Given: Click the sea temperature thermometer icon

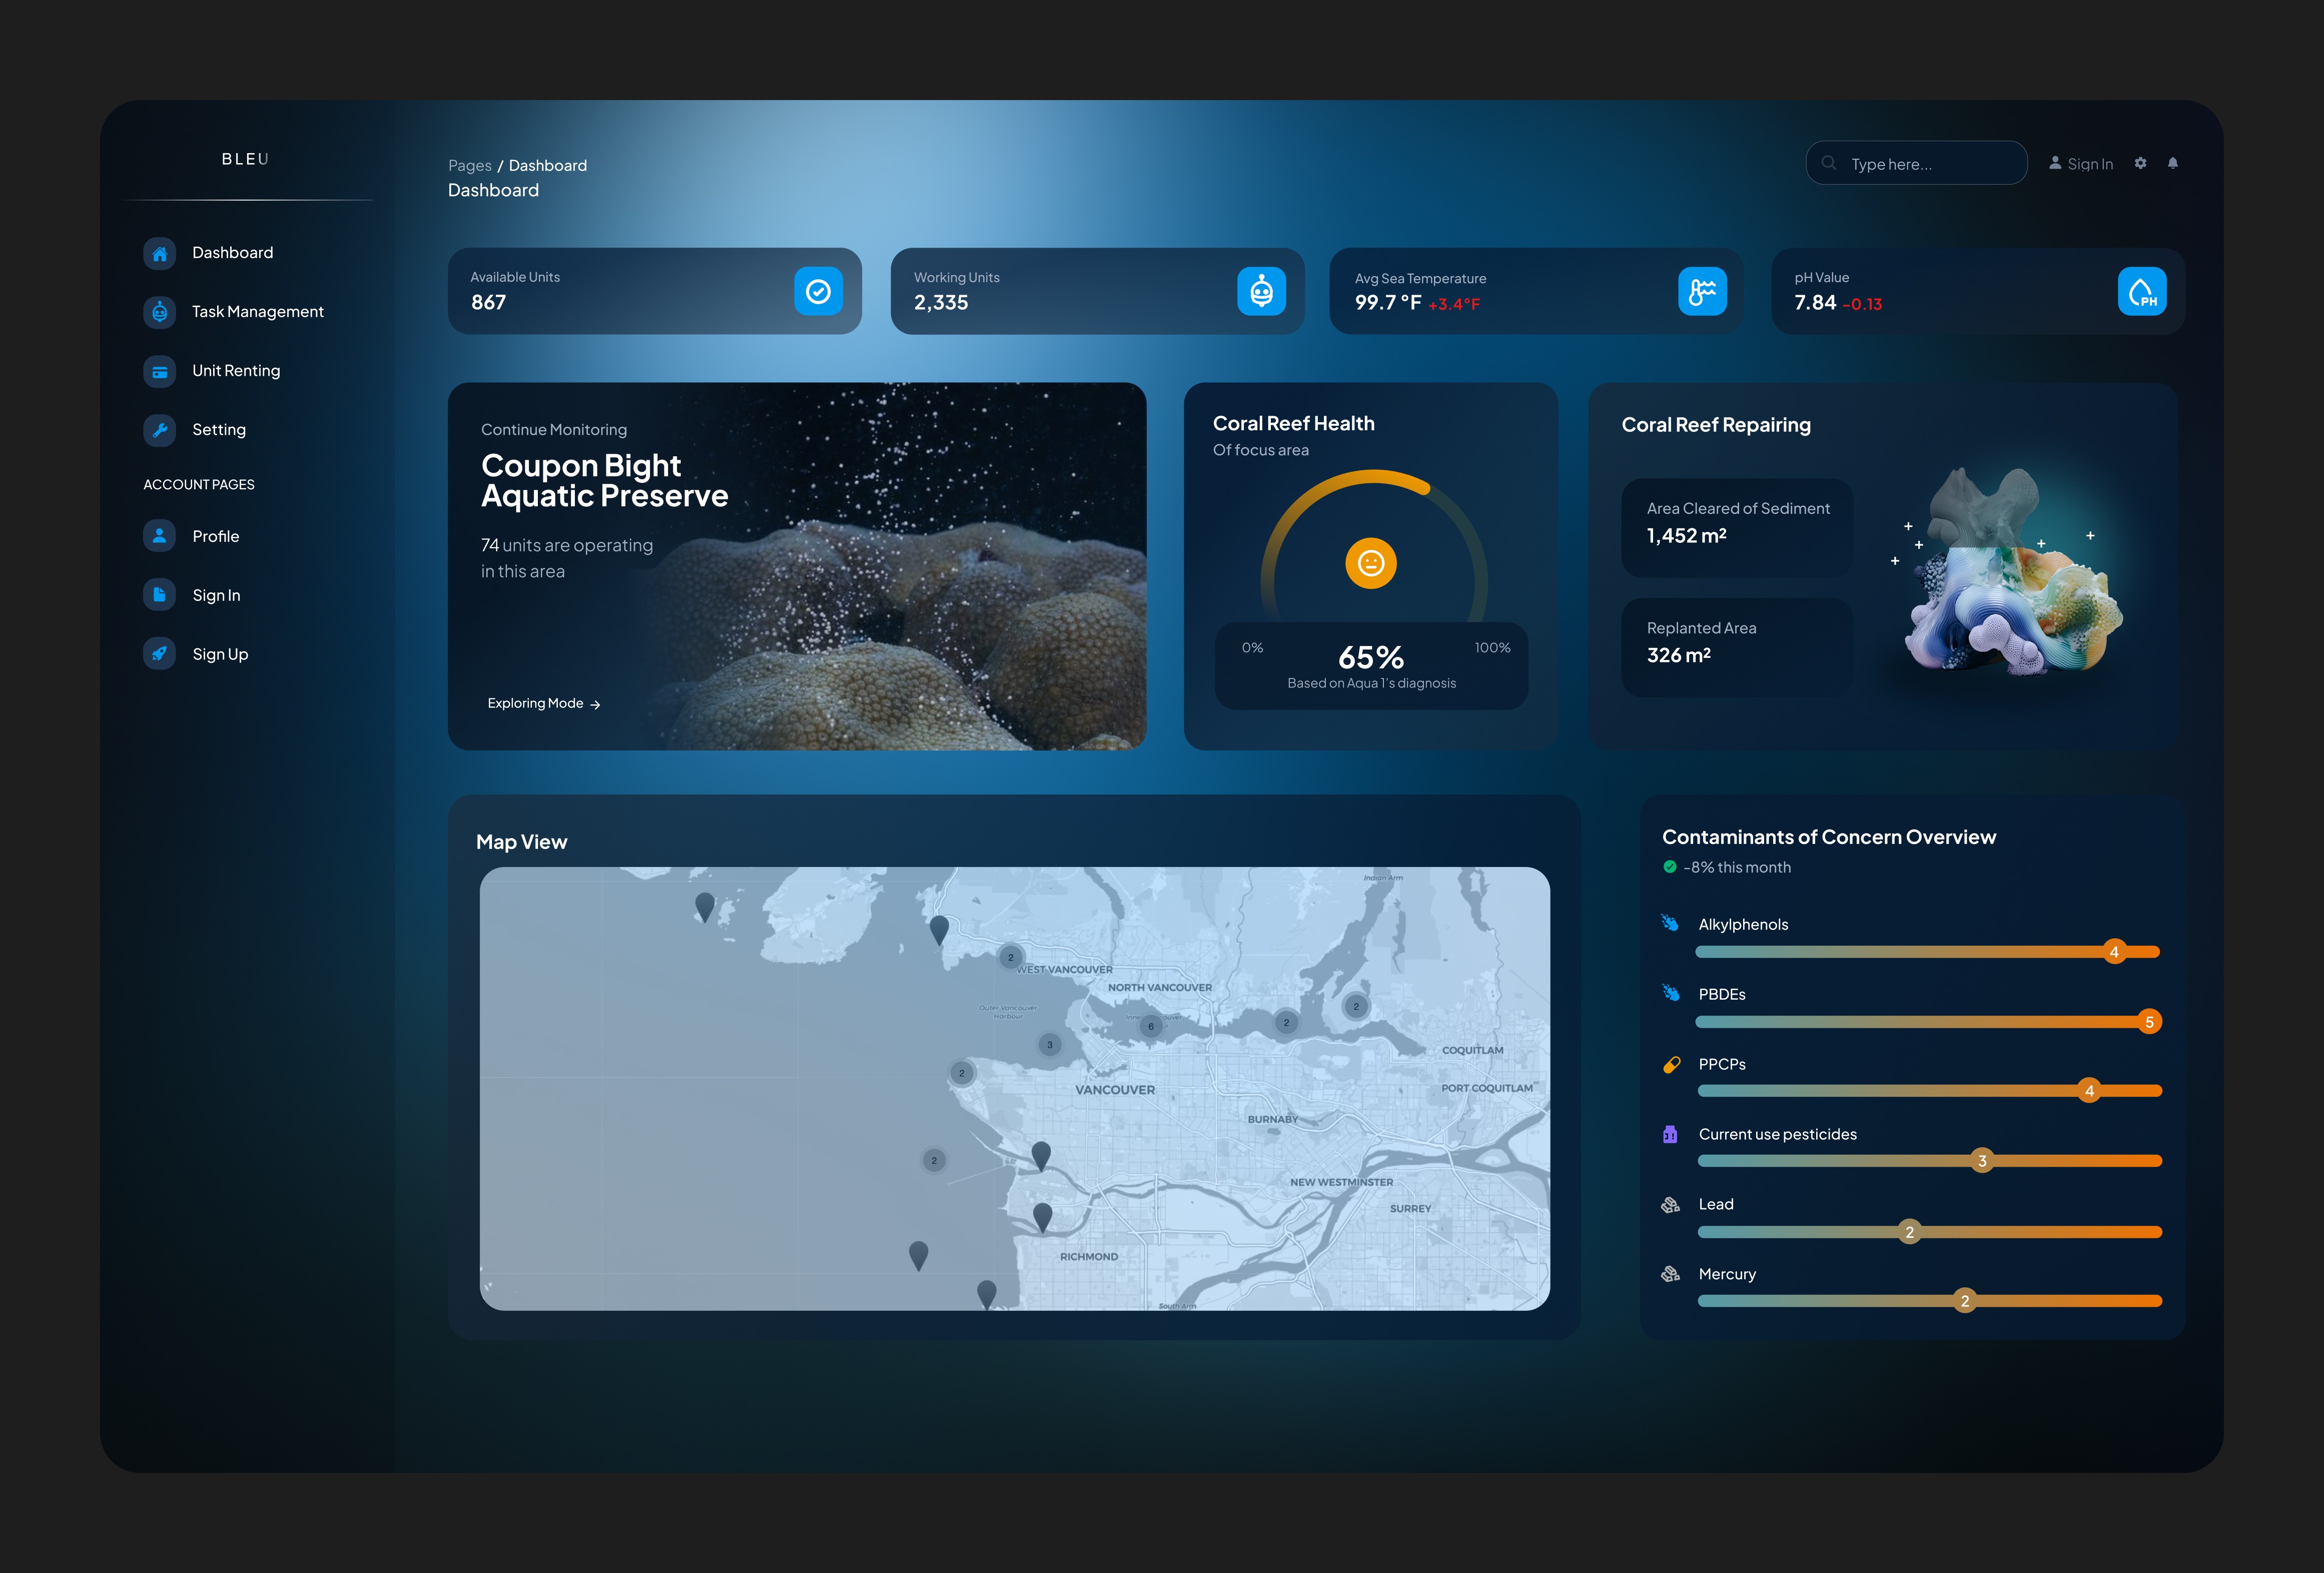Looking at the screenshot, I should tap(1702, 291).
